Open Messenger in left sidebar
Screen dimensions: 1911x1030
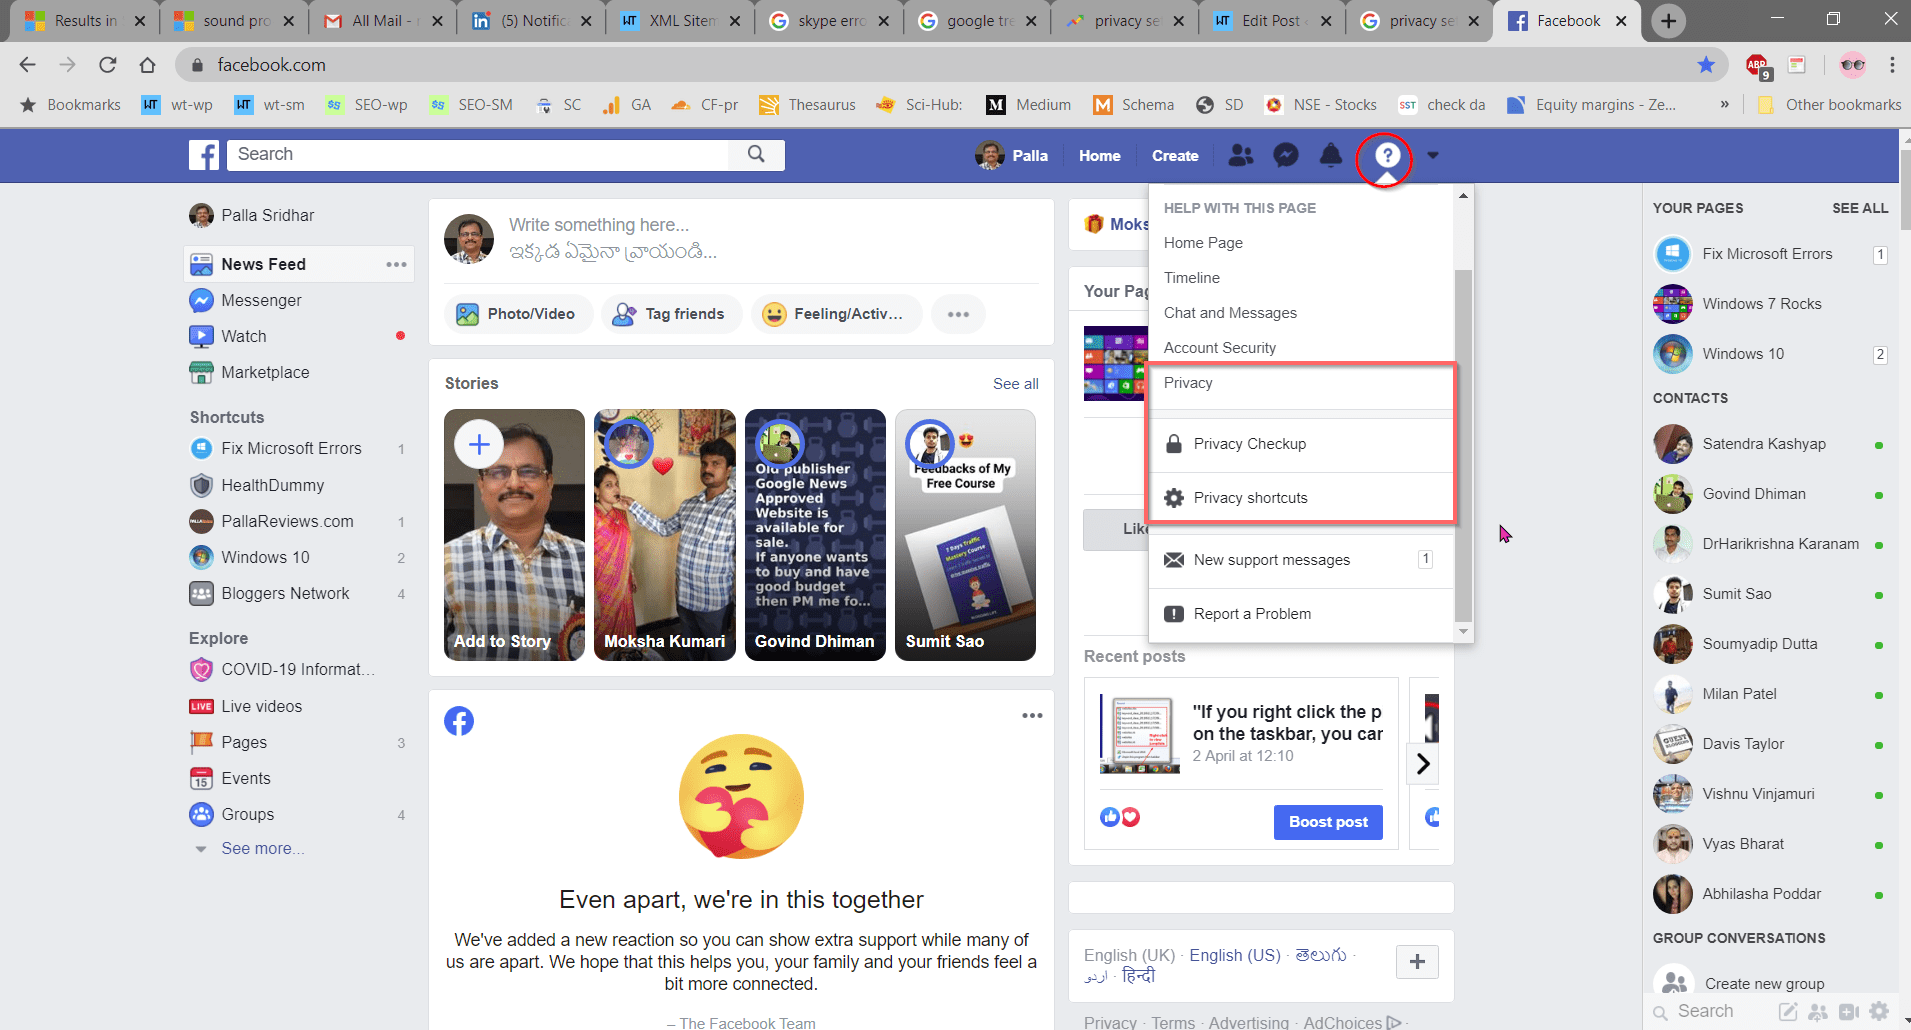[260, 300]
